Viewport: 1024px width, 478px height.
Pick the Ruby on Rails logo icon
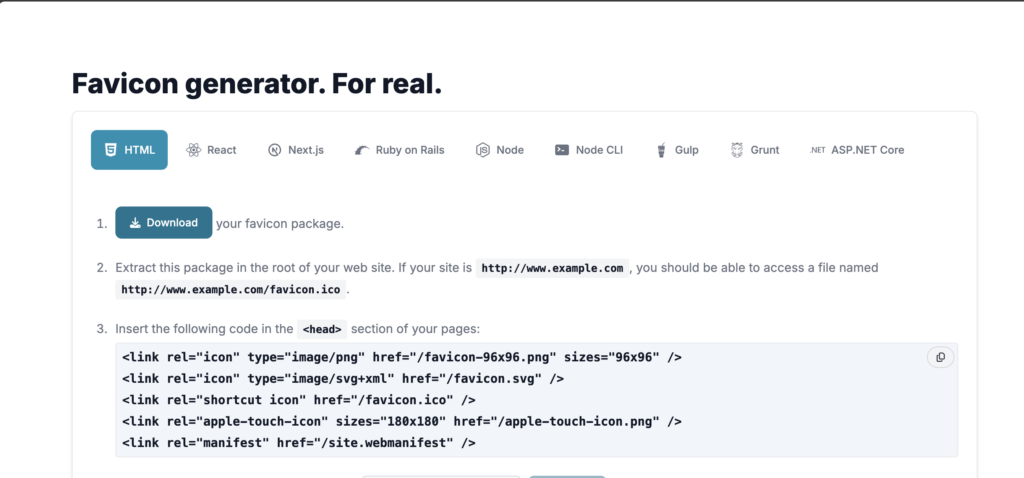362,150
